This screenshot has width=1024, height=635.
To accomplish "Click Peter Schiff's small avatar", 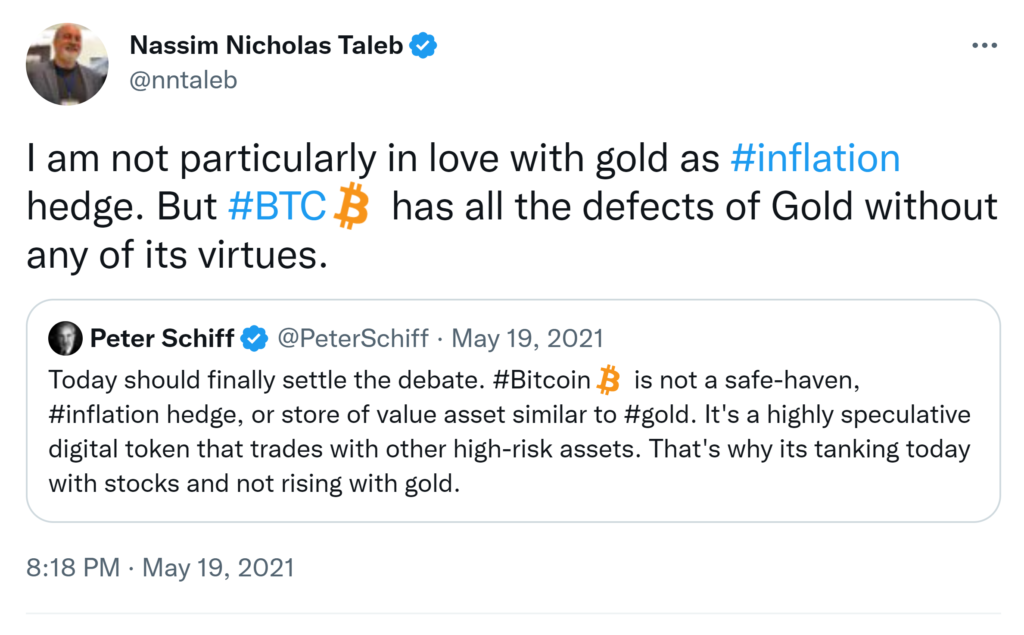I will (66, 339).
